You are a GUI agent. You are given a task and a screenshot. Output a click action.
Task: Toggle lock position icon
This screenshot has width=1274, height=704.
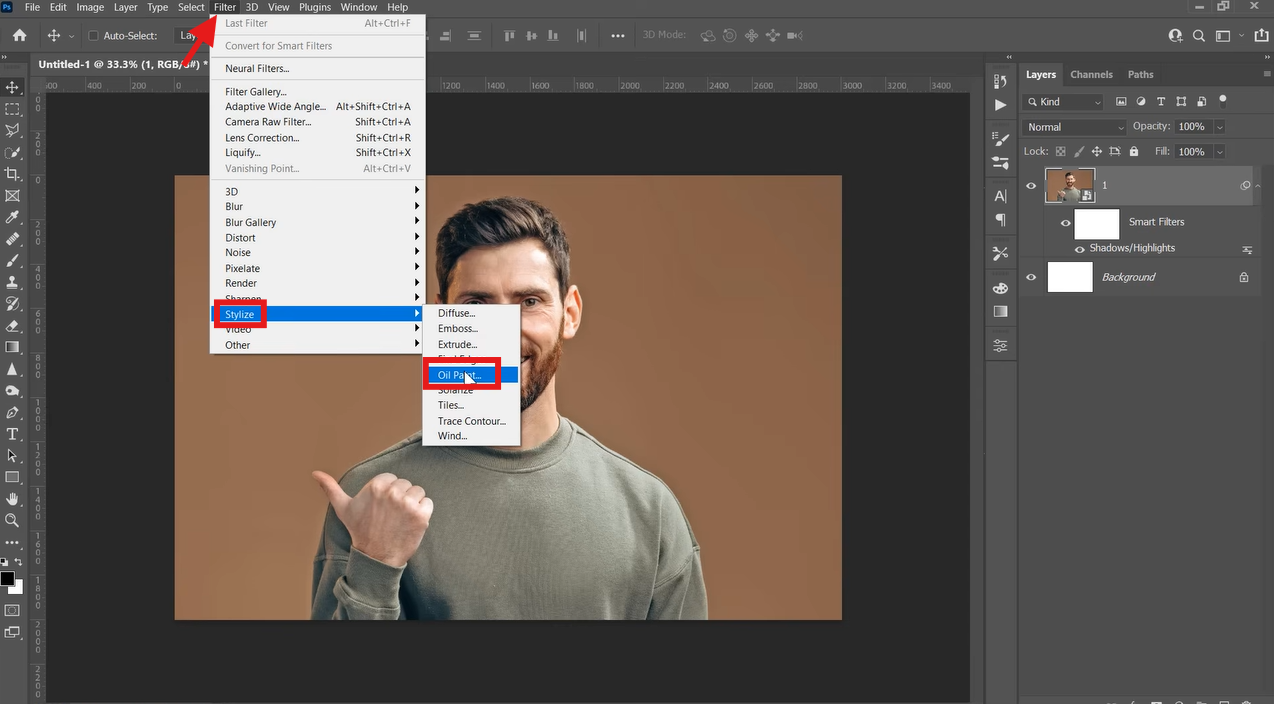point(1097,152)
